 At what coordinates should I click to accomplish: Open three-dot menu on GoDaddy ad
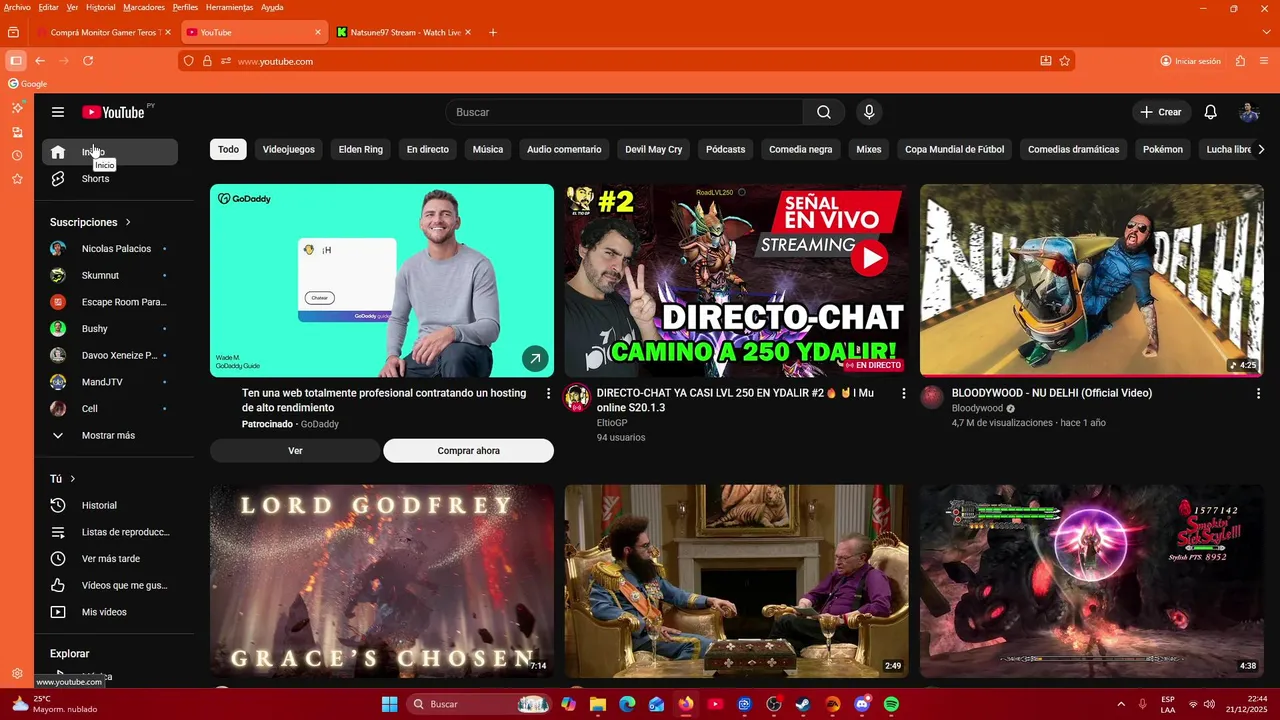tap(548, 394)
